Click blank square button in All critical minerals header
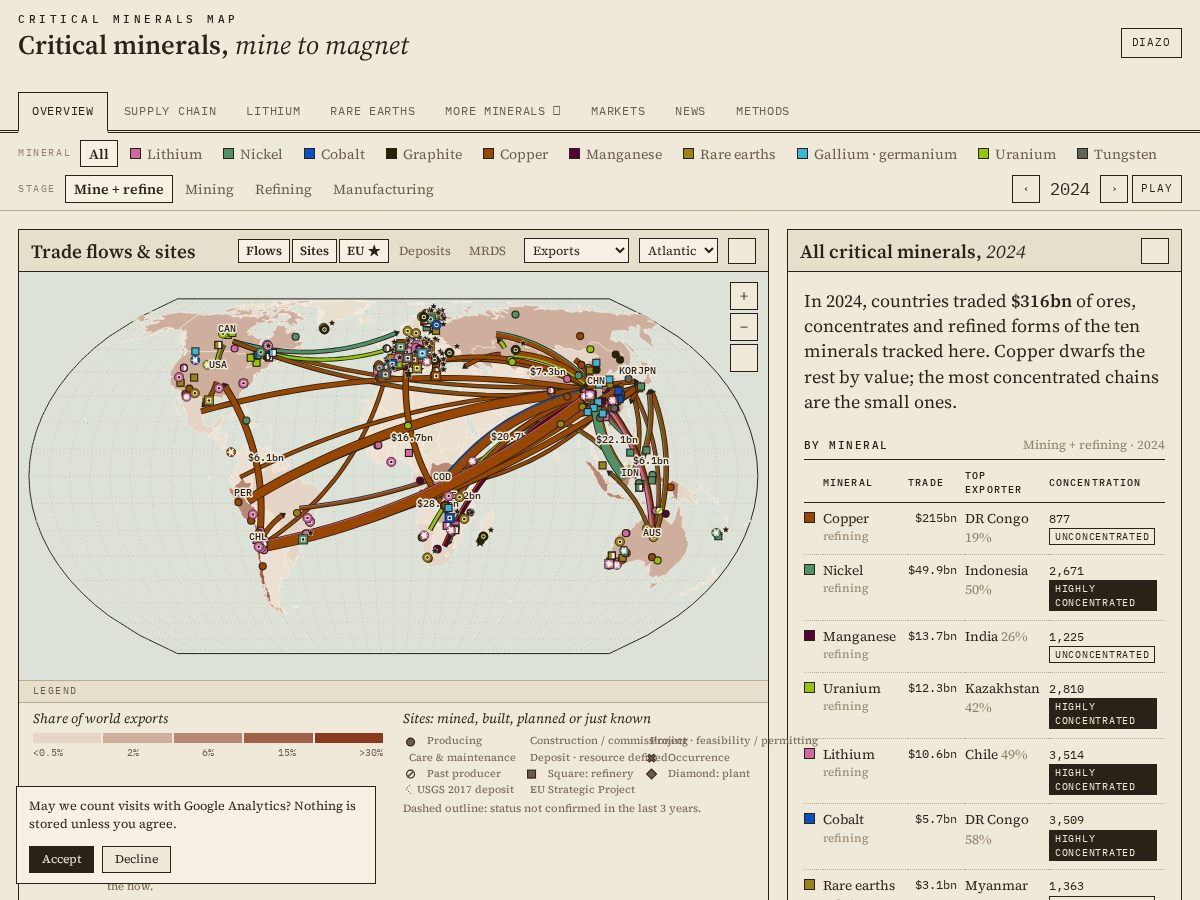The height and width of the screenshot is (900, 1200). click(x=1155, y=251)
